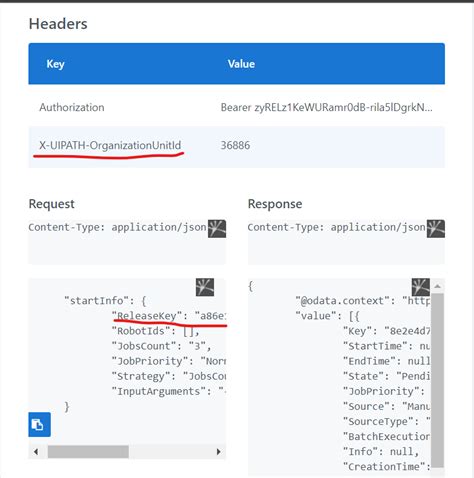Screen dimensions: 474x478
Task: Open fullscreen icon next to Request Content-Type
Action: tap(217, 228)
